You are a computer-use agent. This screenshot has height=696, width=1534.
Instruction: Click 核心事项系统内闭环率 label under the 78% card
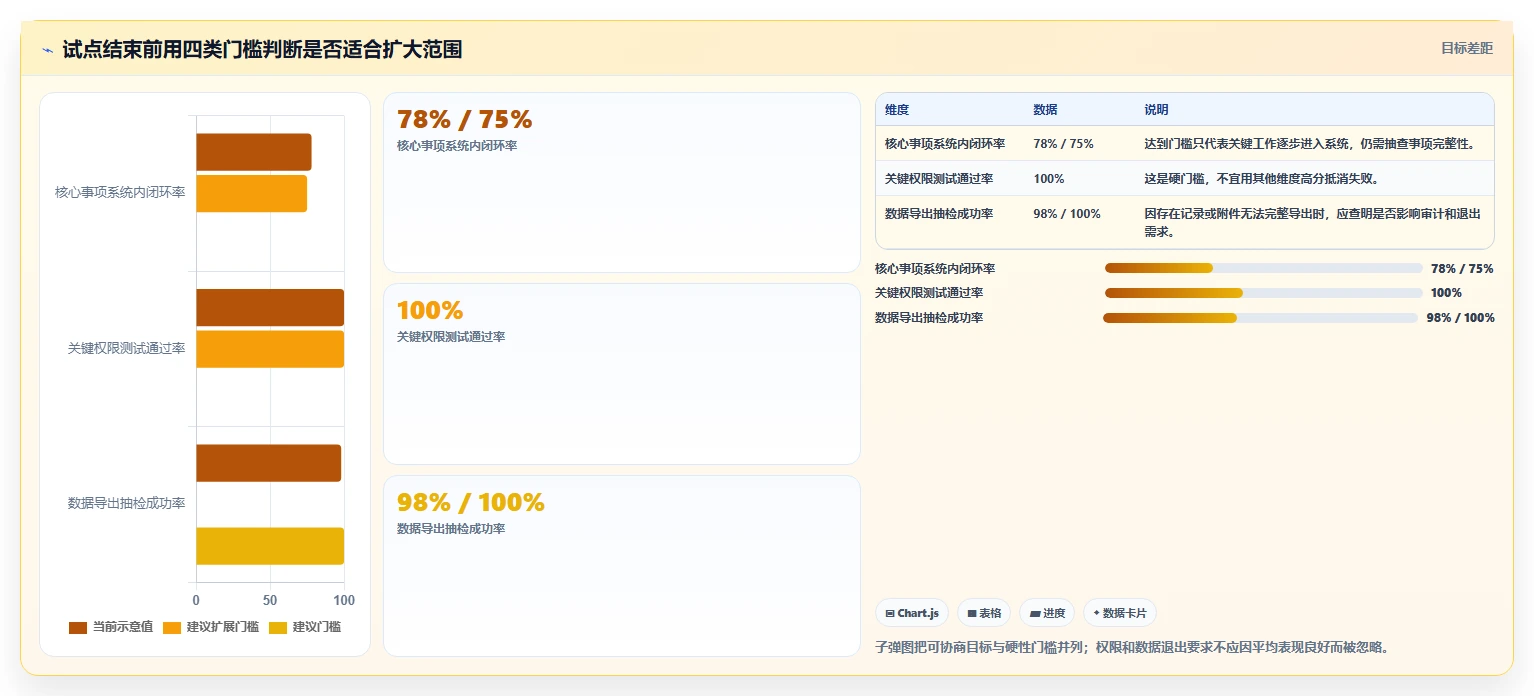click(x=457, y=146)
